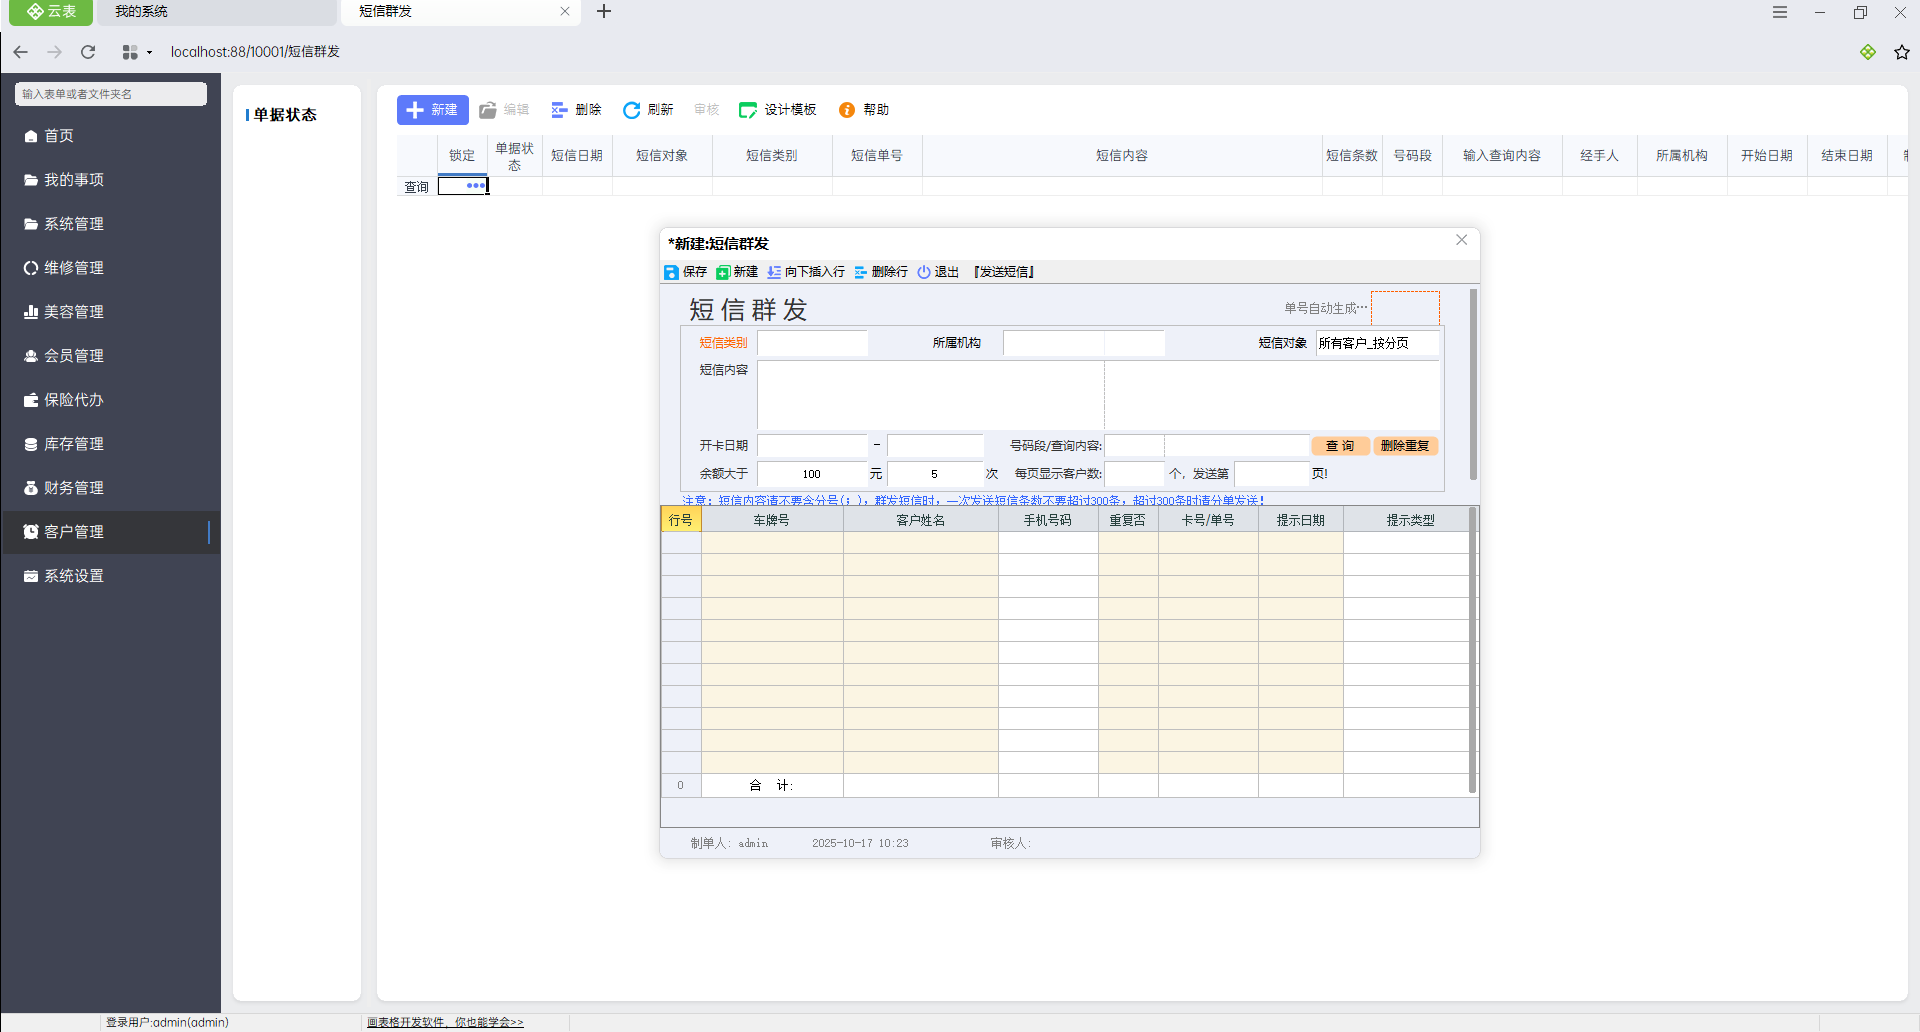Open the 所属机构 field selector
The width and height of the screenshot is (1920, 1032).
coord(1083,343)
